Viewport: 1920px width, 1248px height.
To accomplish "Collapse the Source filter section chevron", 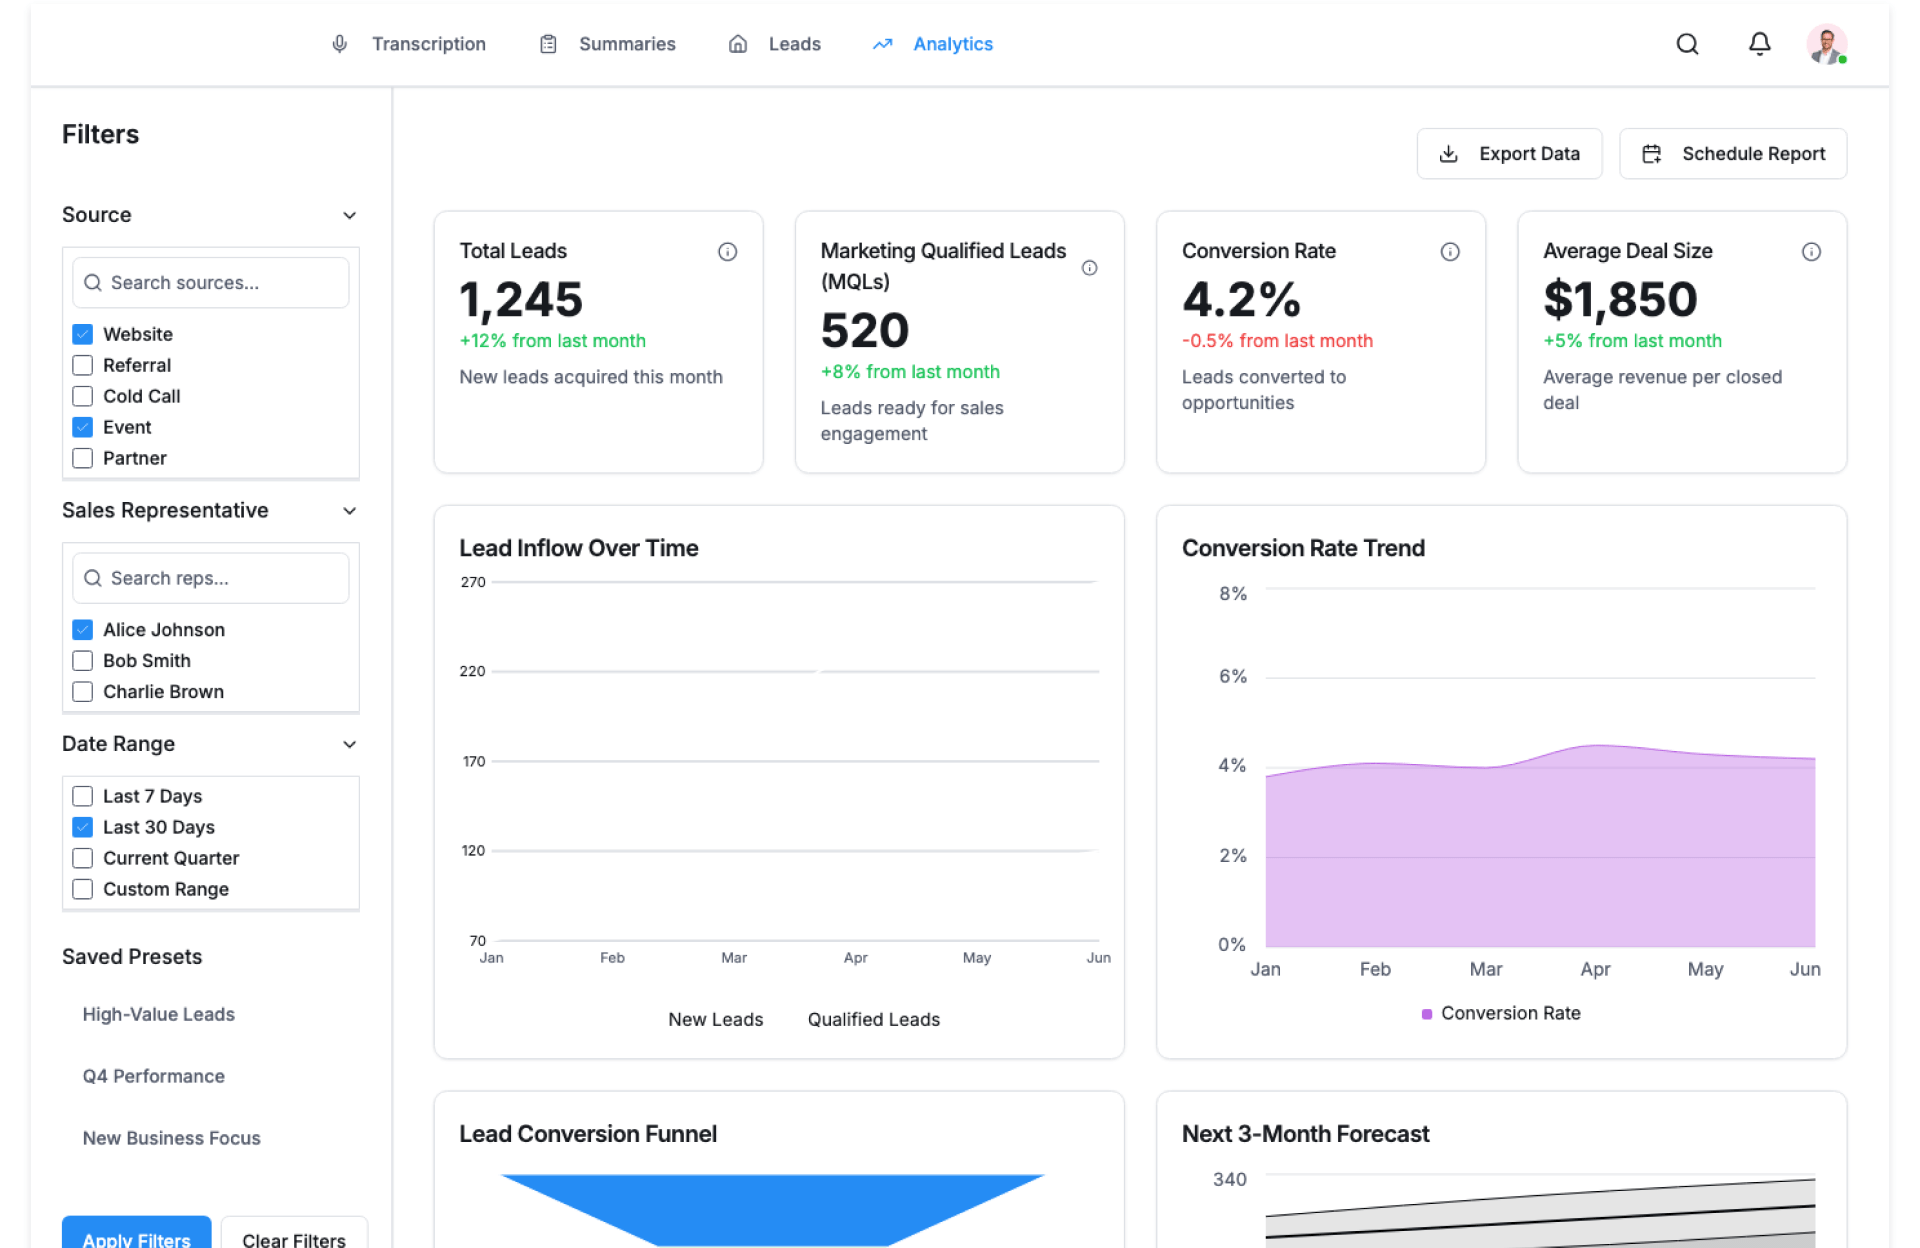I will pyautogui.click(x=349, y=215).
